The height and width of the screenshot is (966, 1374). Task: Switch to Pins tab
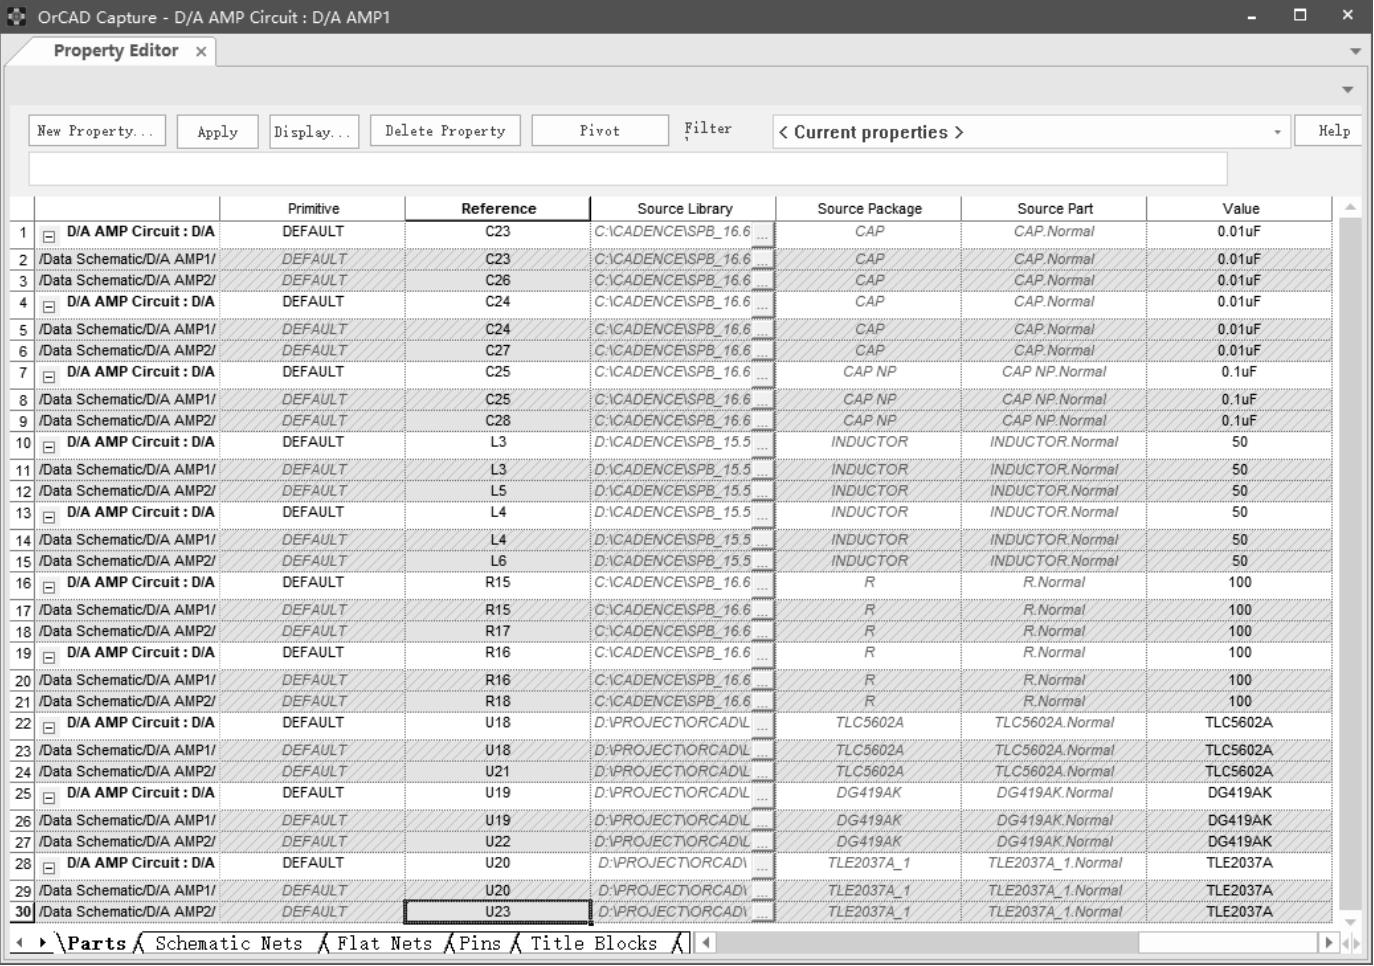479,943
